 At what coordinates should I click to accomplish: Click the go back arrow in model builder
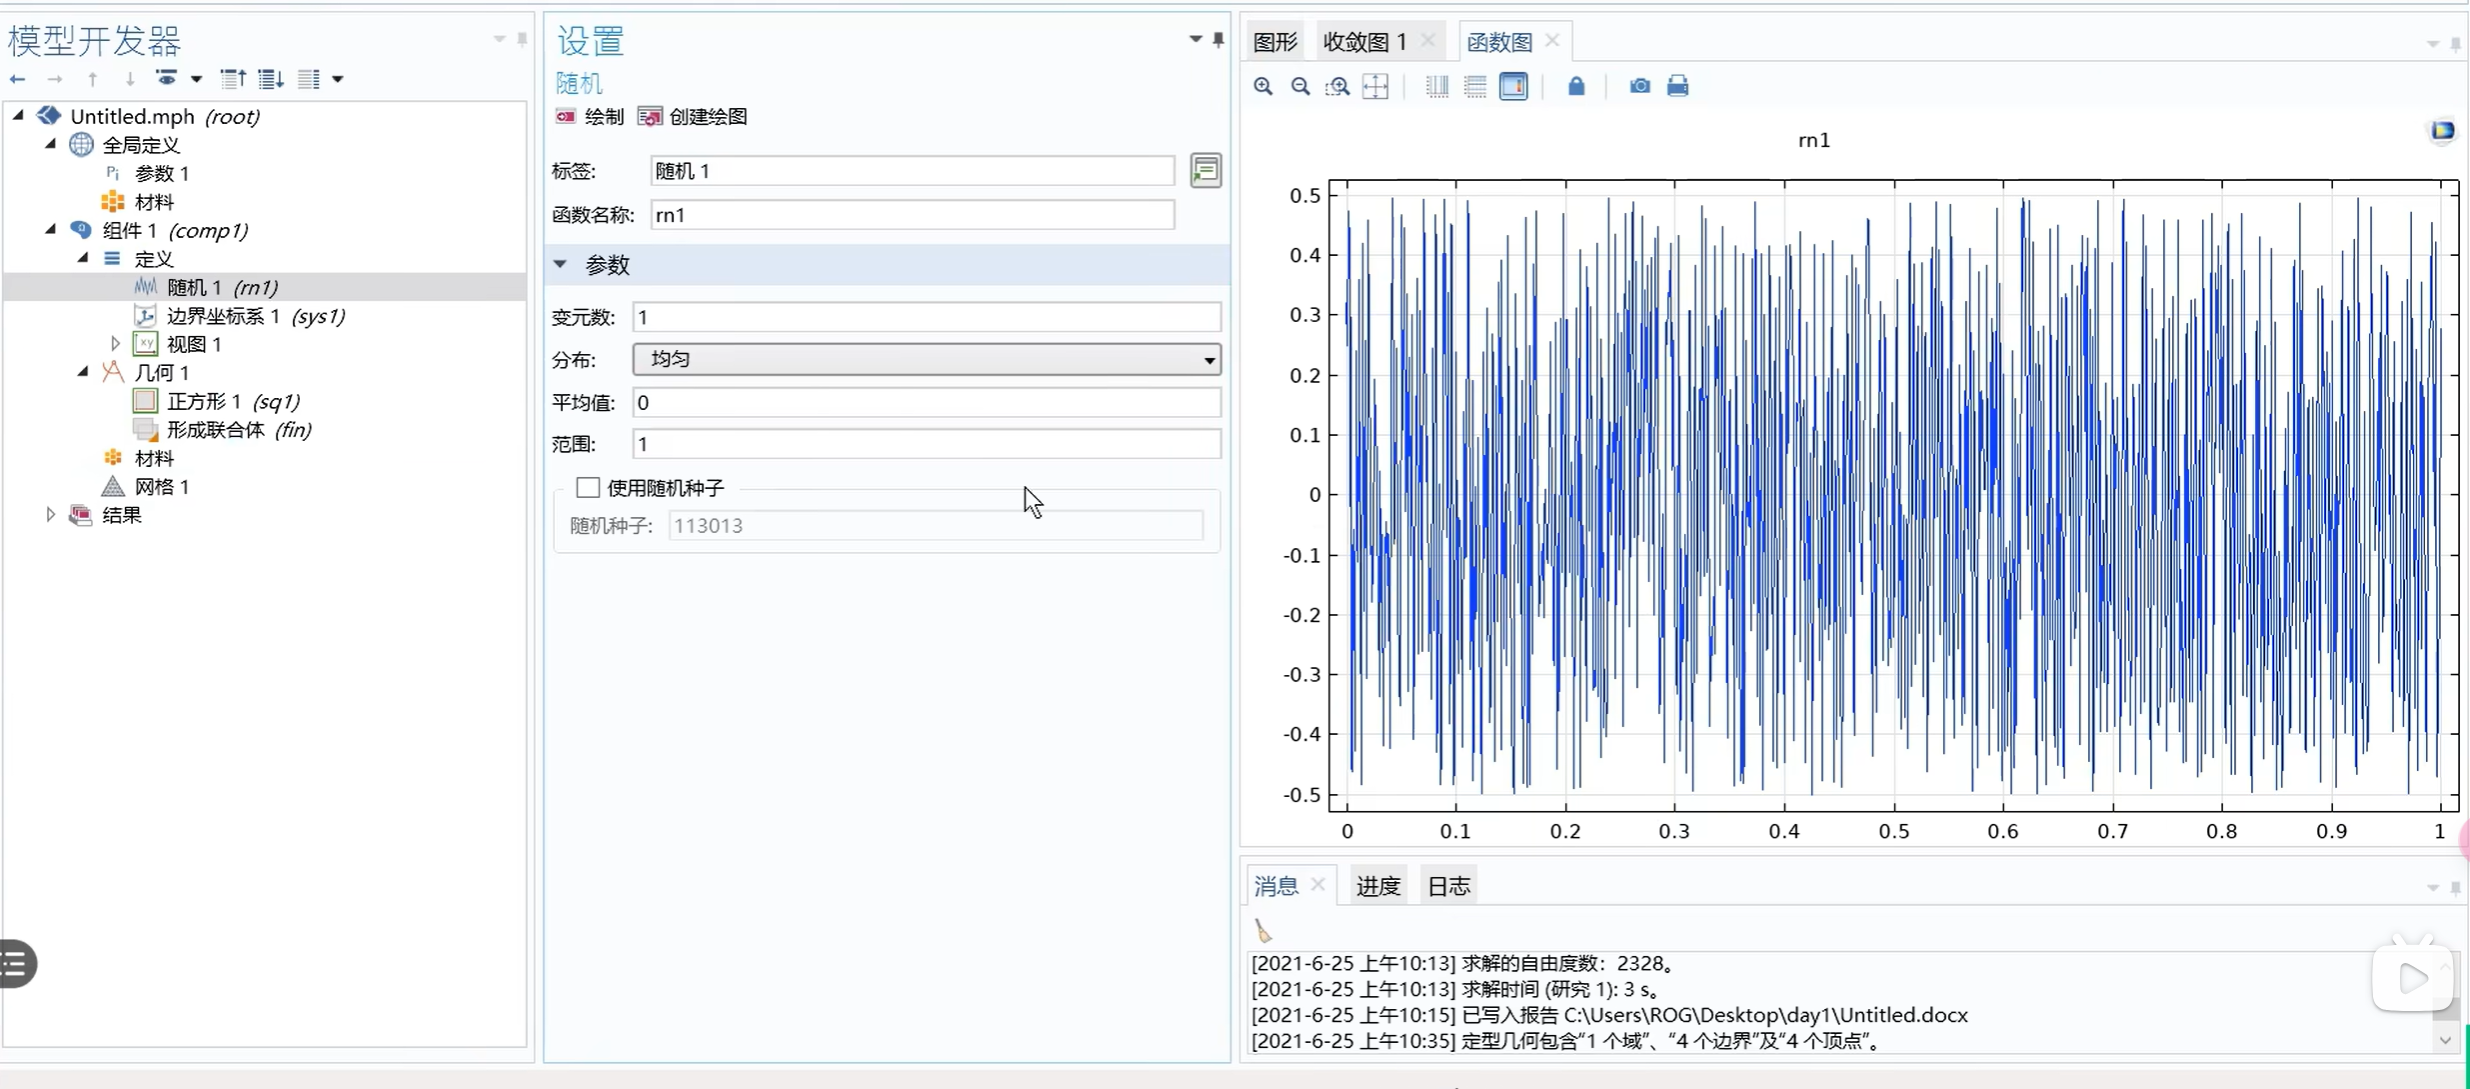pos(18,79)
